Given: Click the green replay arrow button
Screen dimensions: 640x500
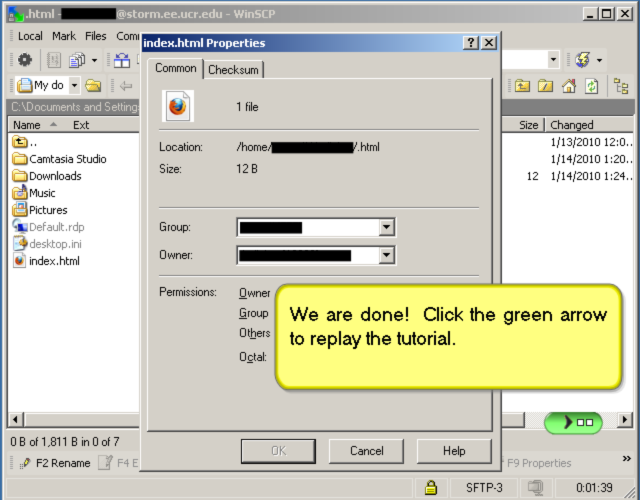Looking at the screenshot, I should pyautogui.click(x=573, y=422).
